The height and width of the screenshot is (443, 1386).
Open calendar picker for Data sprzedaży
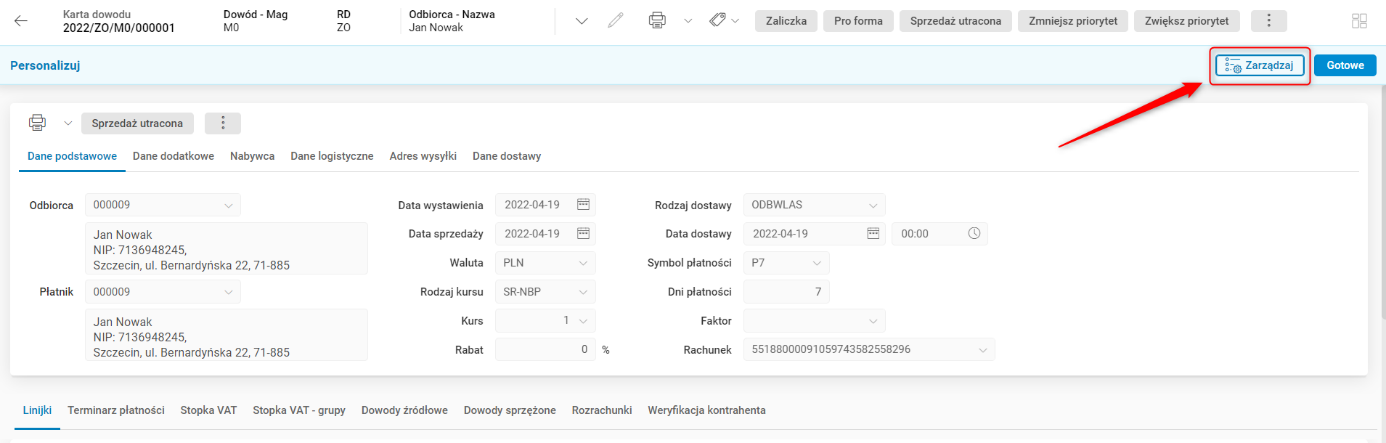point(584,234)
